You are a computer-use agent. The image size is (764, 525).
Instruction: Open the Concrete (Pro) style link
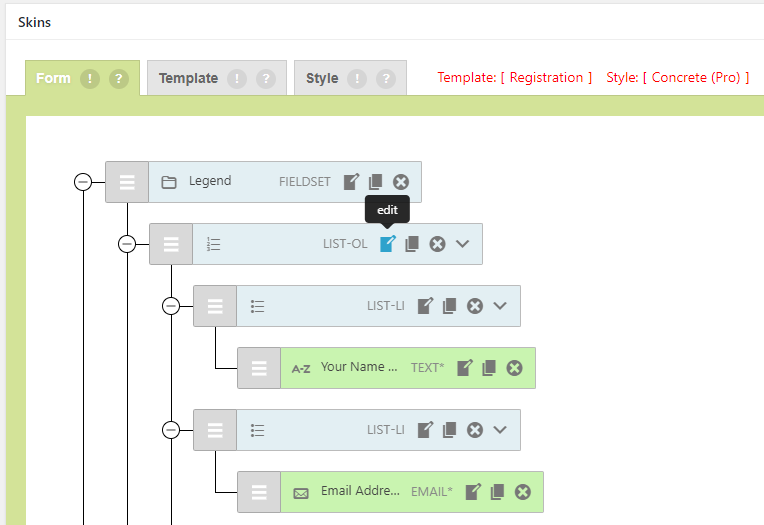point(696,77)
